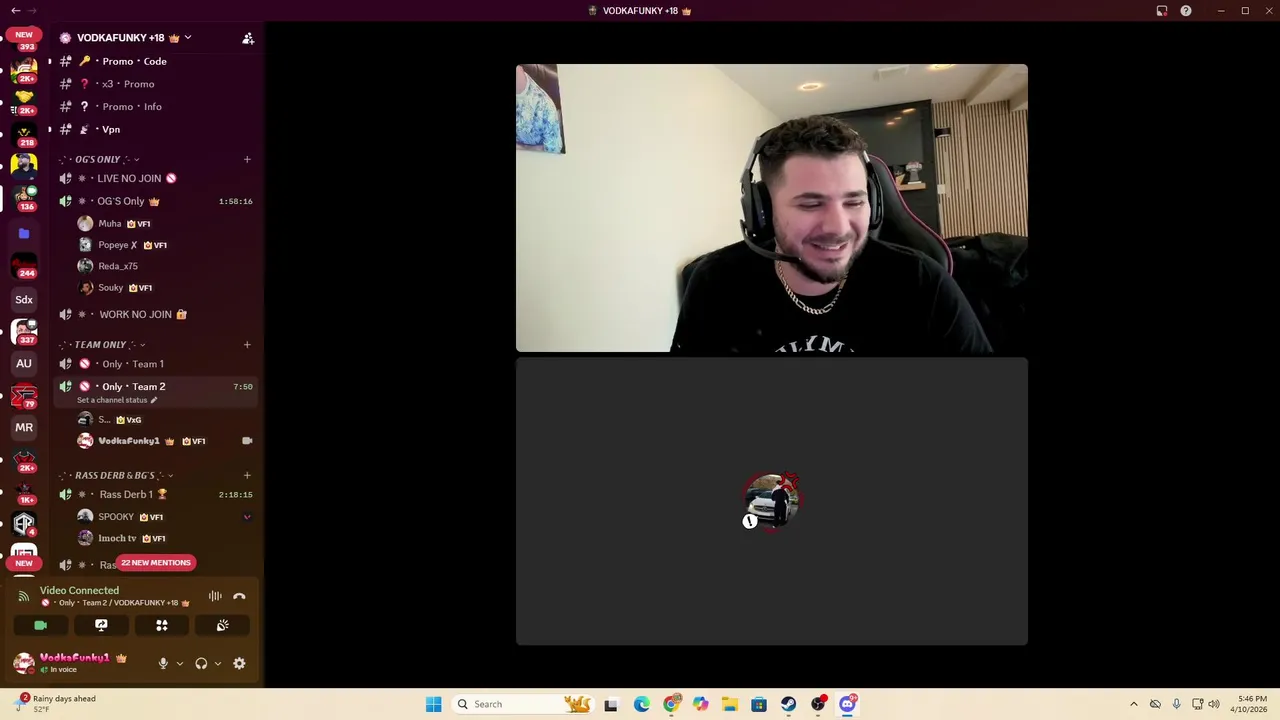Open the AU server
The image size is (1280, 720).
[24, 363]
